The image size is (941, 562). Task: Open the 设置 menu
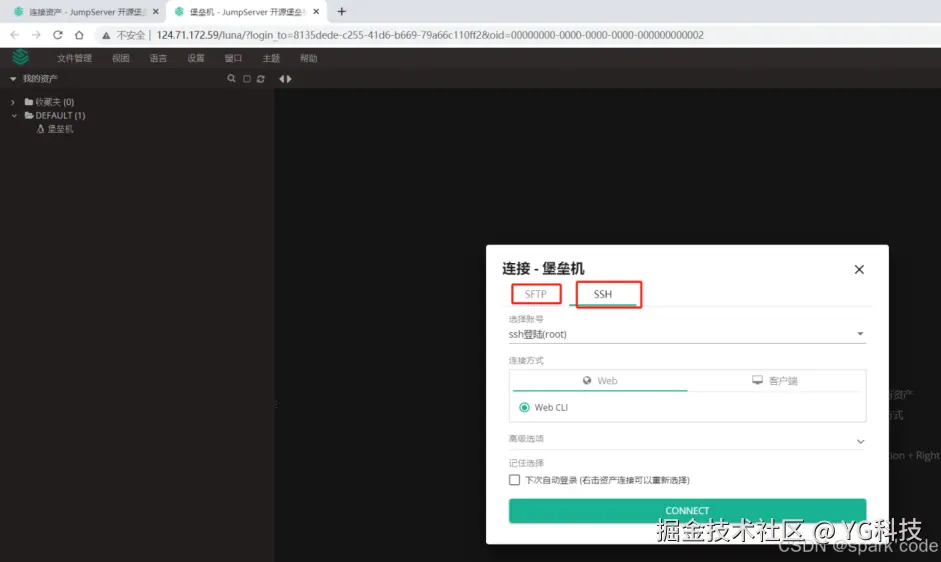tap(196, 58)
